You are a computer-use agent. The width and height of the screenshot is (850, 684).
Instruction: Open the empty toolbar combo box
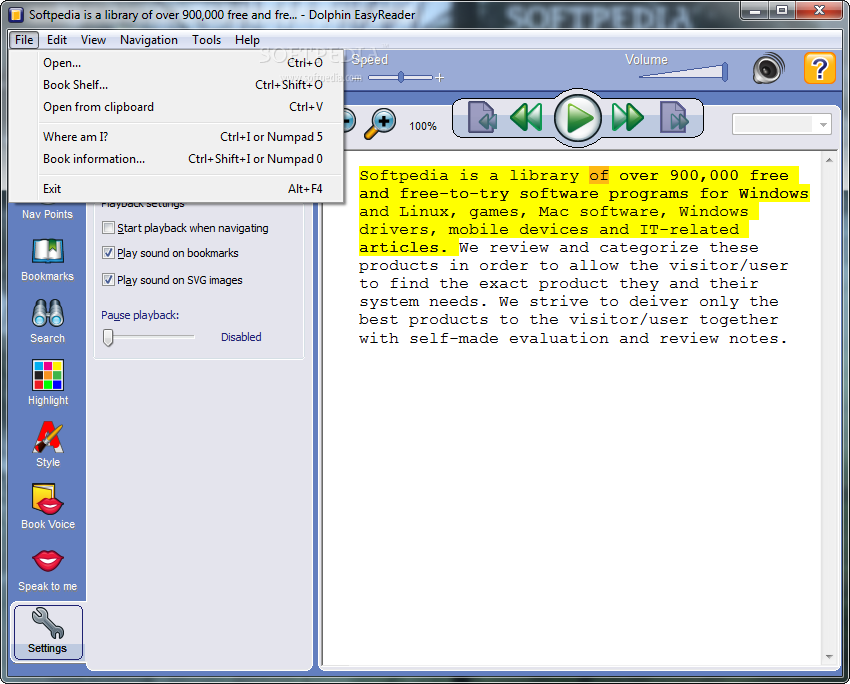[782, 124]
